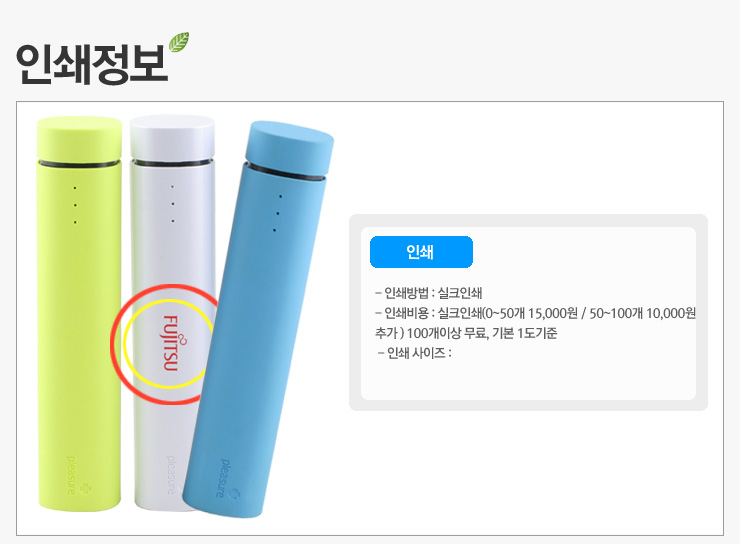Select the white bottle cap

coord(172,138)
